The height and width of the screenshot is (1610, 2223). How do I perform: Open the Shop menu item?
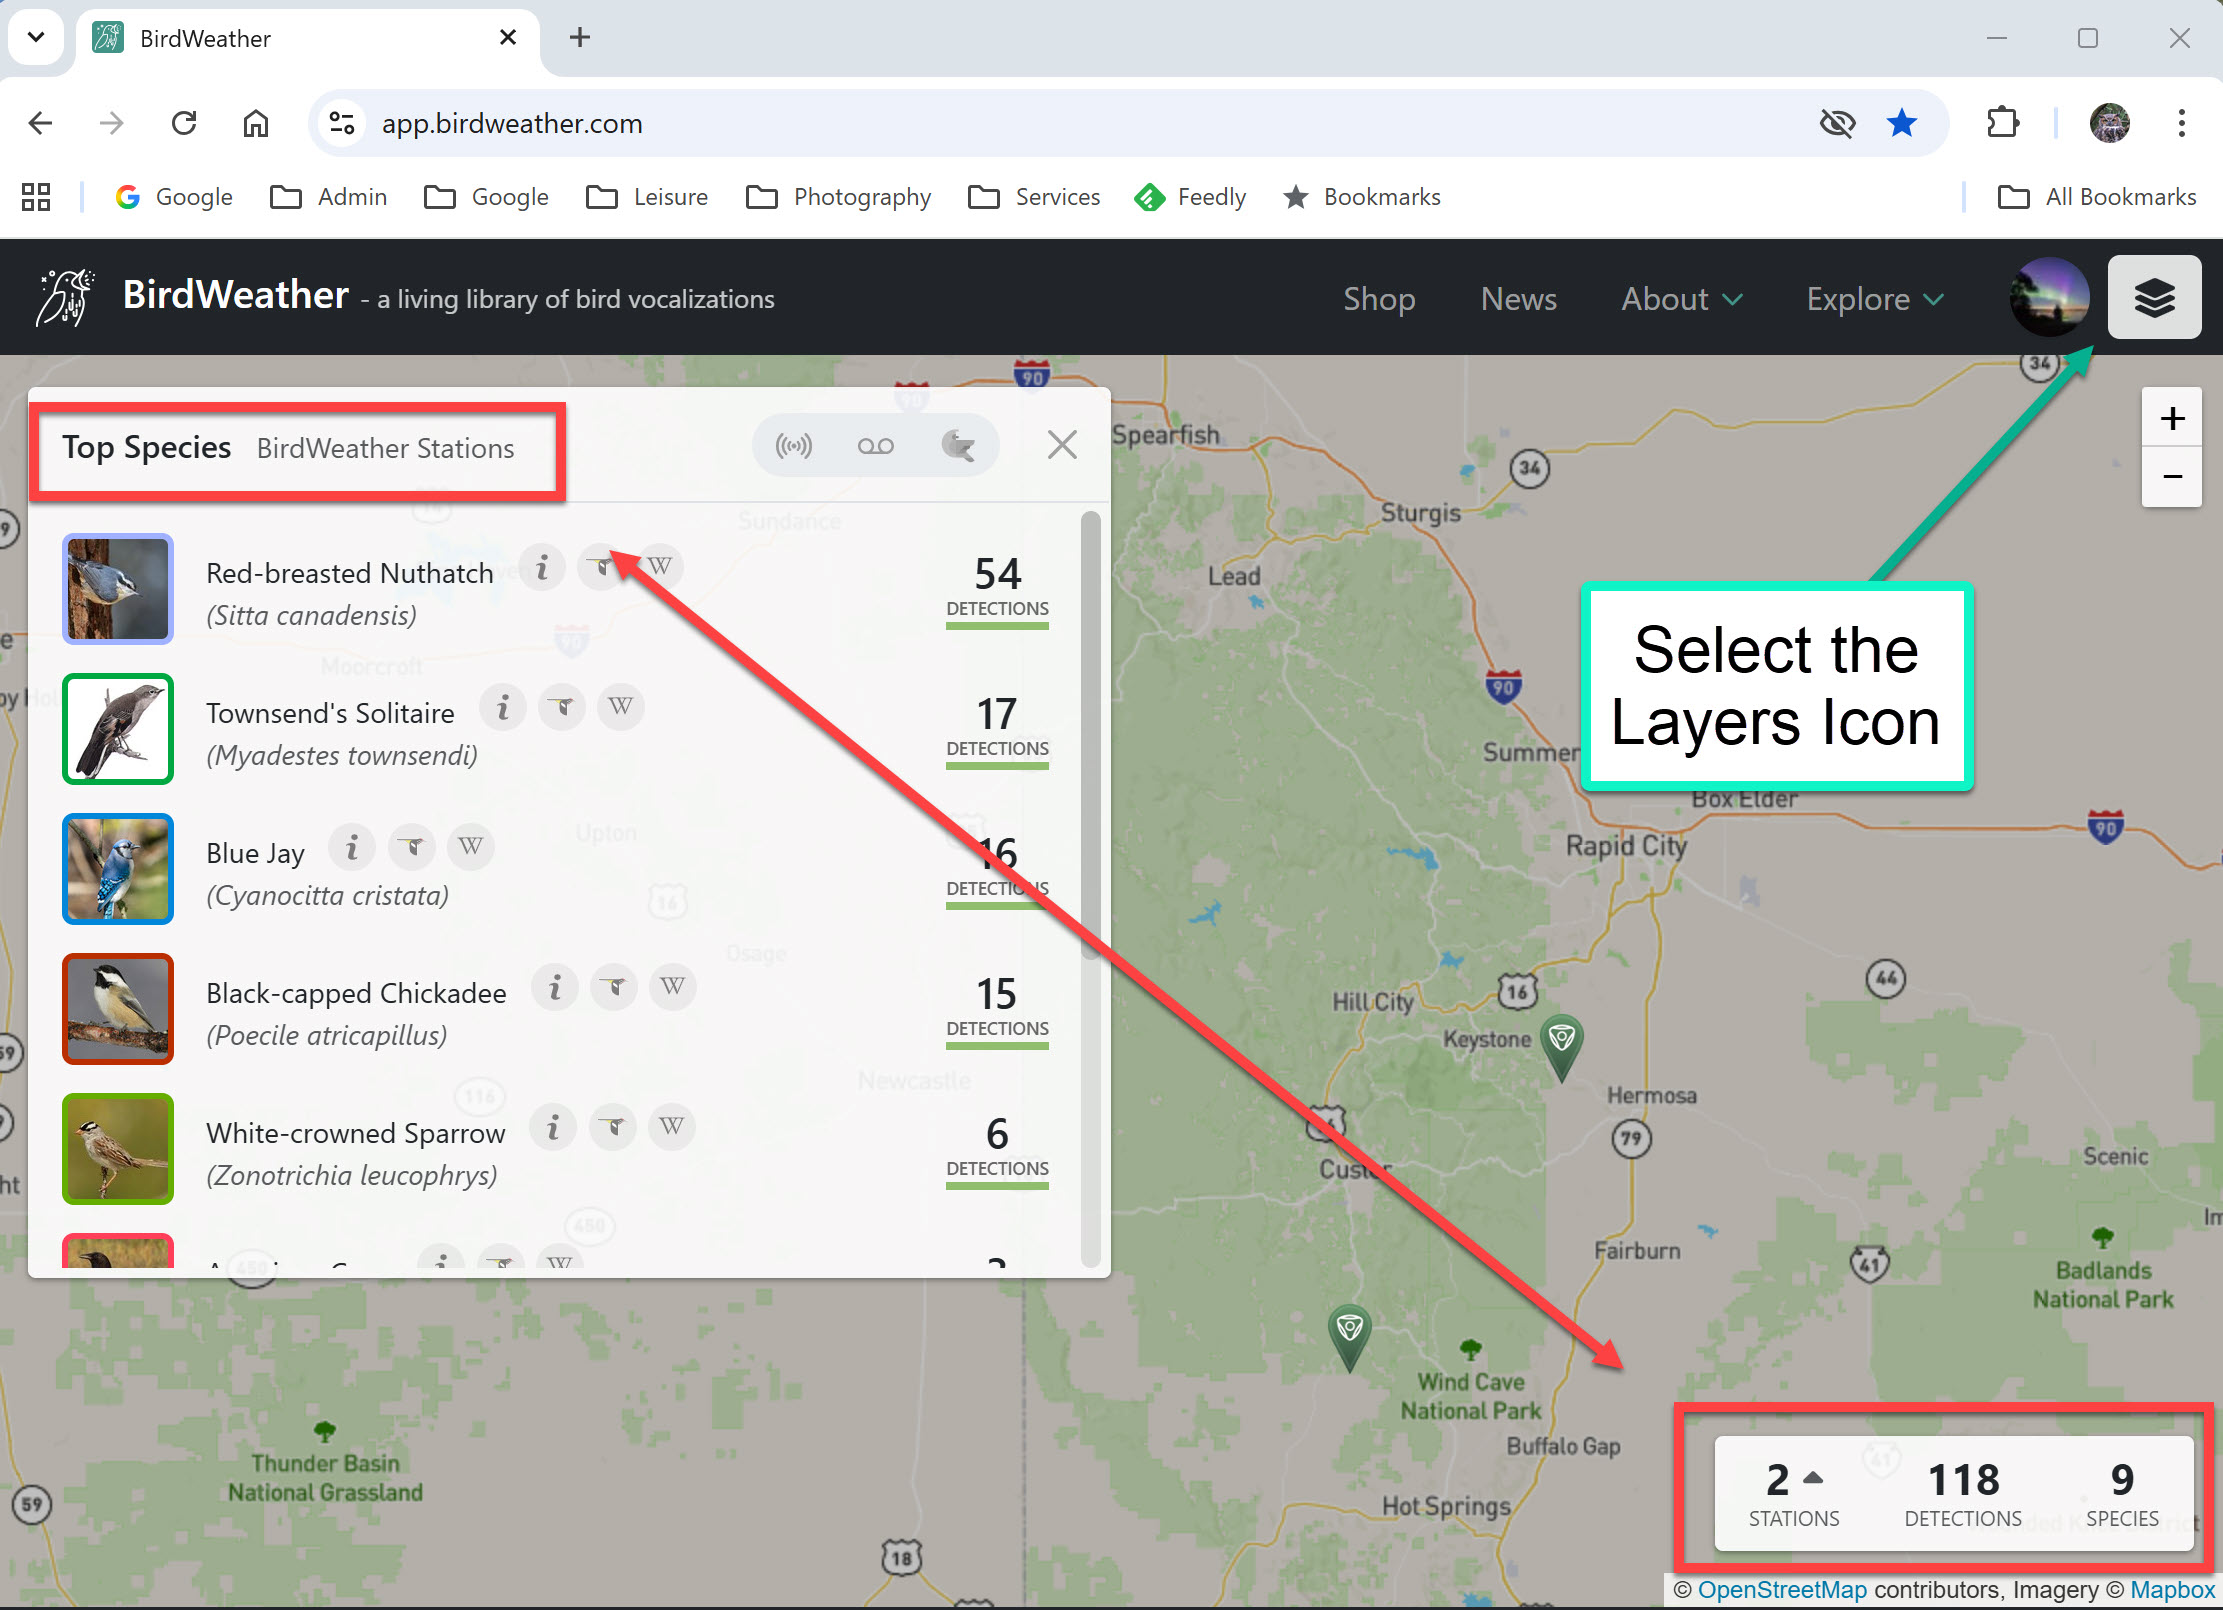pos(1378,299)
